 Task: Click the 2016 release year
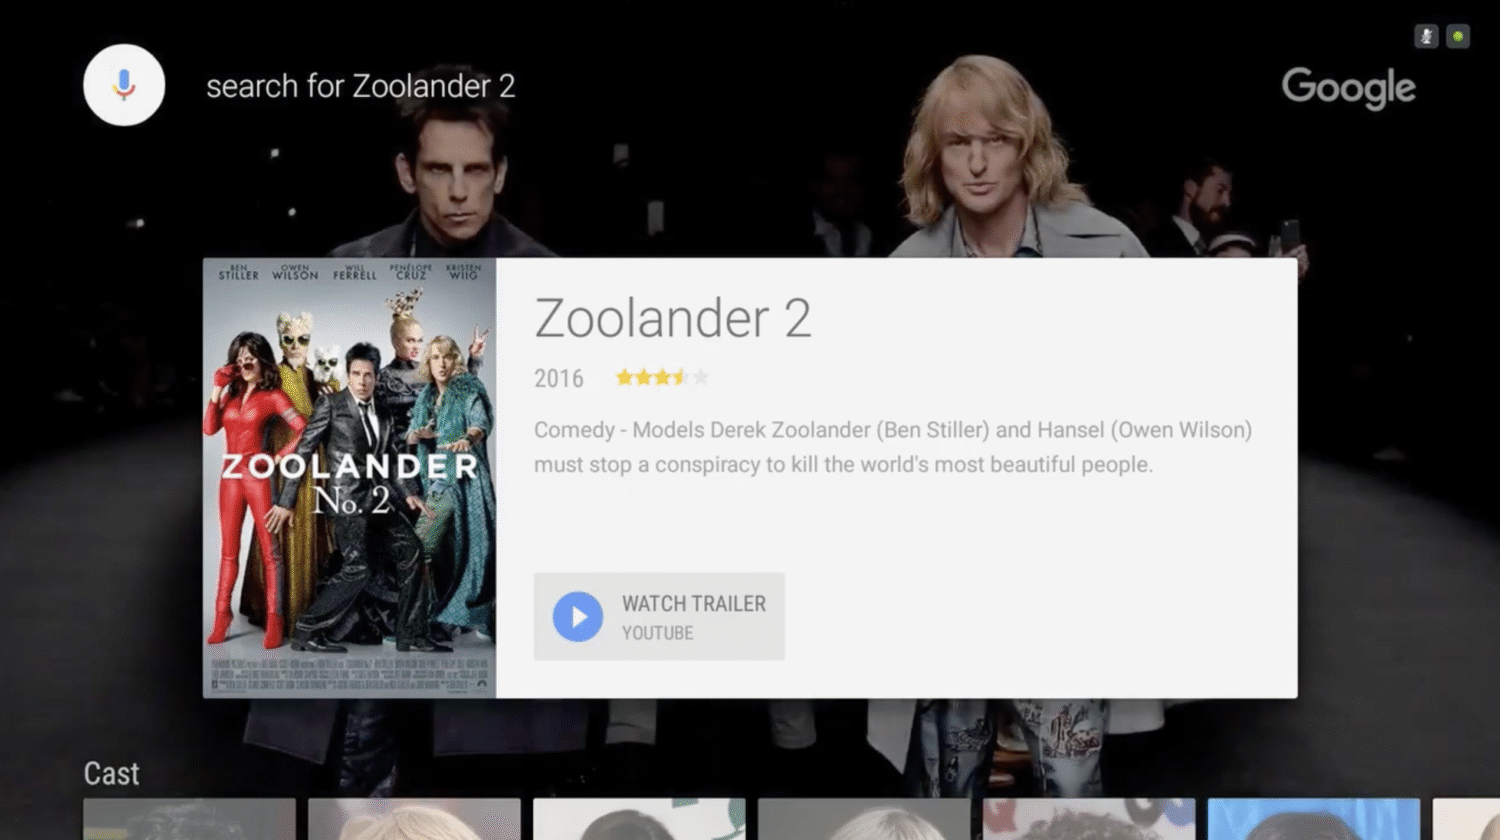click(558, 379)
